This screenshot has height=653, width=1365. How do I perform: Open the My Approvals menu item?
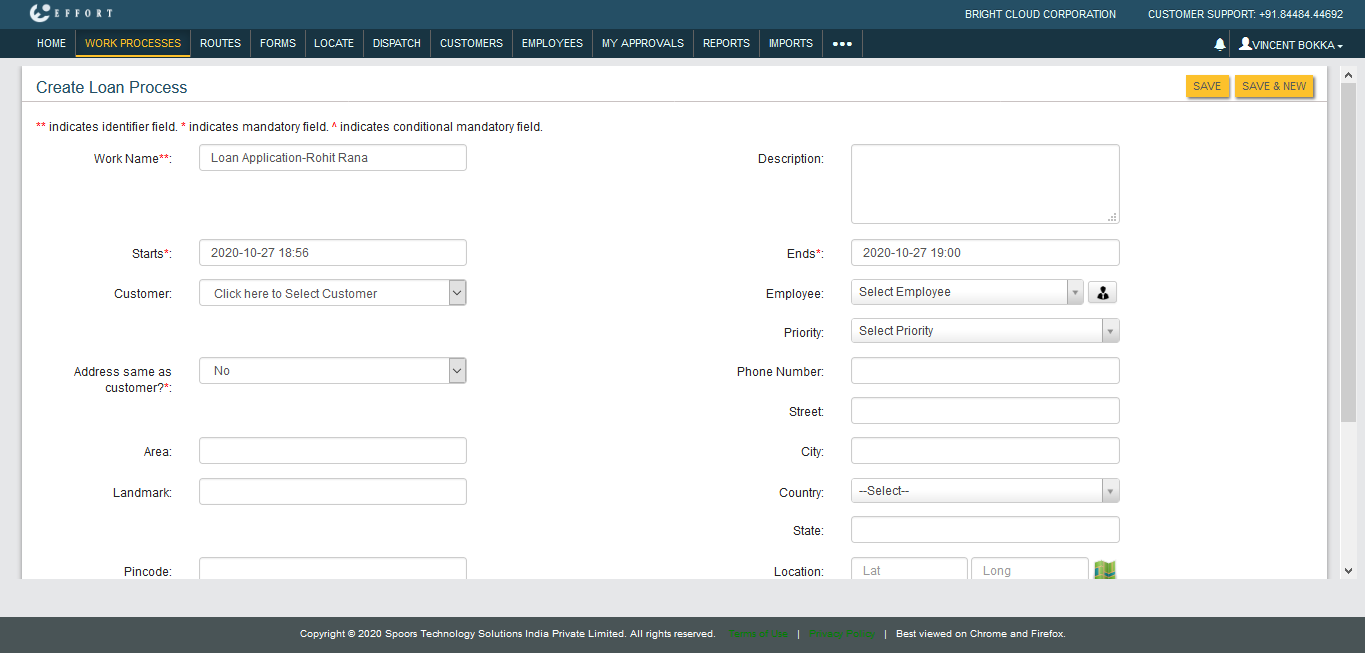pyautogui.click(x=642, y=44)
